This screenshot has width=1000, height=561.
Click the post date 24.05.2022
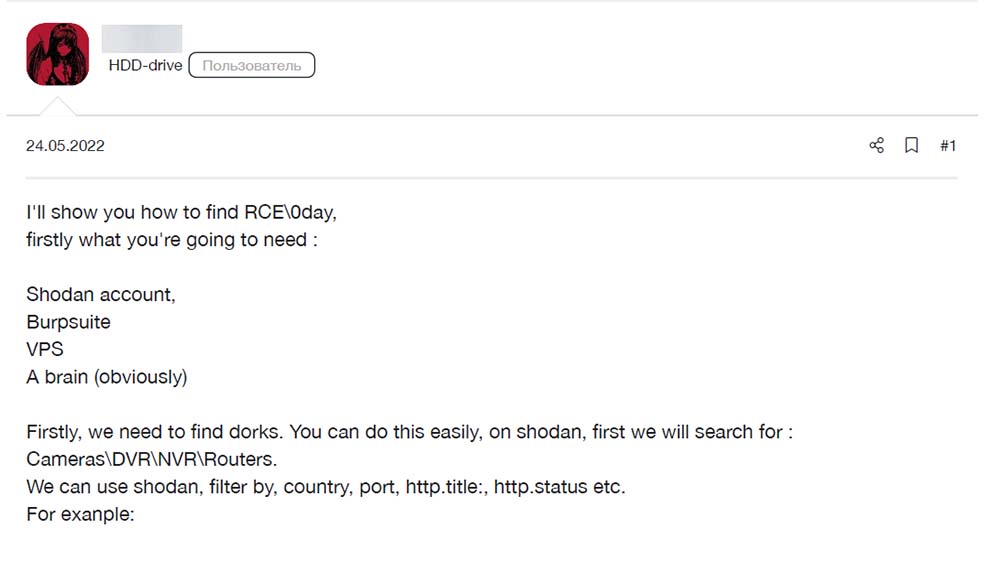[65, 146]
